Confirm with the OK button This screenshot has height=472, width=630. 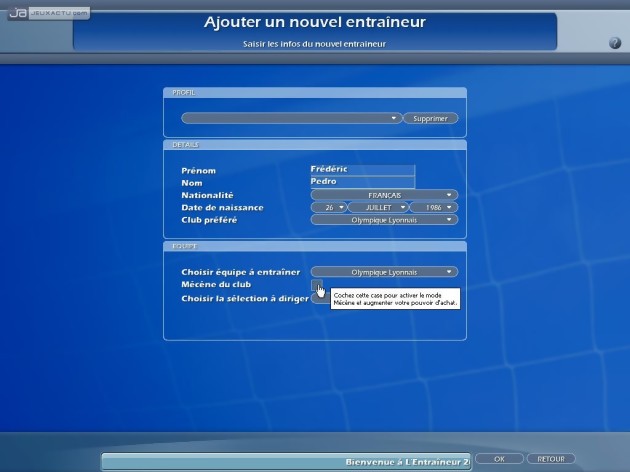pos(499,459)
